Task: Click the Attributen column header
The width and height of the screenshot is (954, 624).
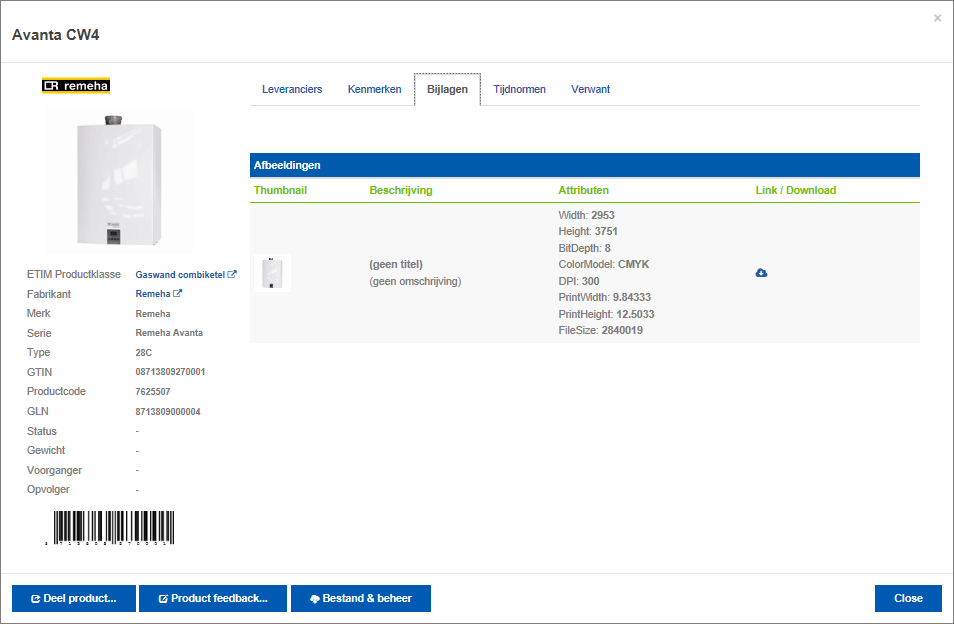Action: point(583,190)
